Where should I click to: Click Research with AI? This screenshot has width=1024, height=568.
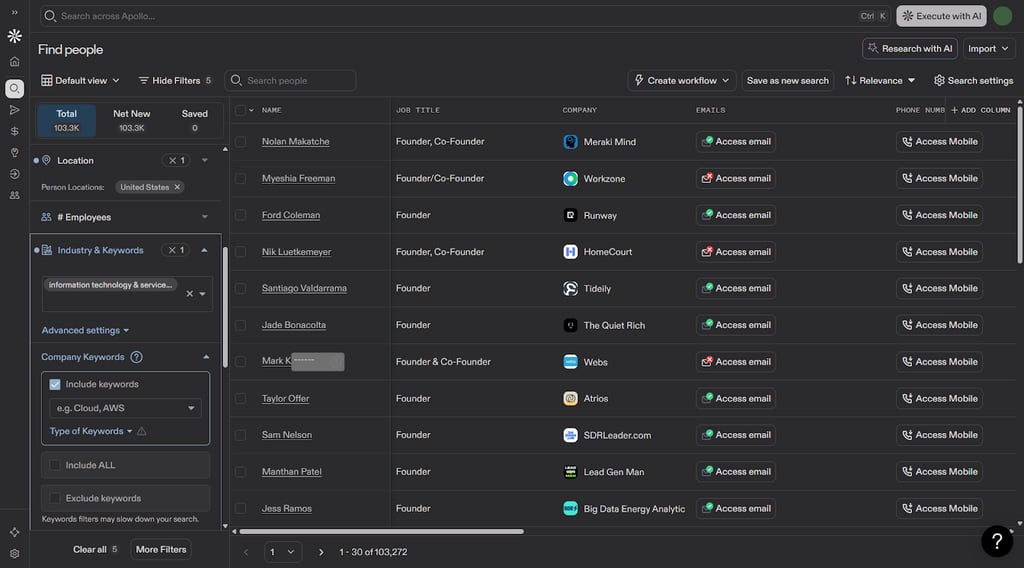(x=910, y=48)
